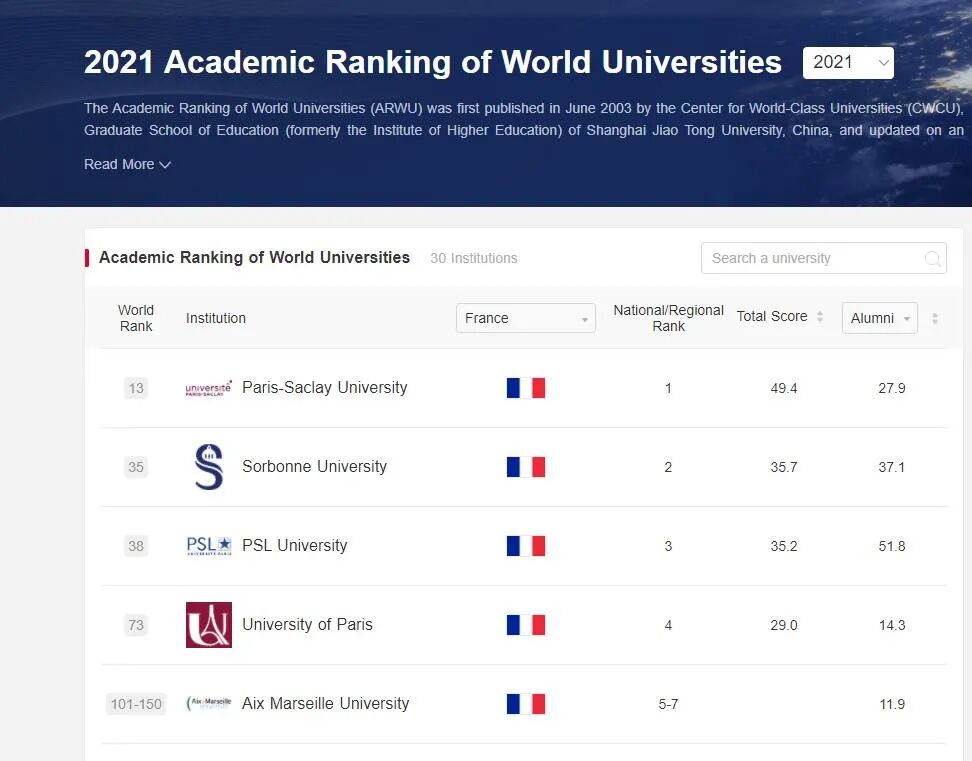The image size is (972, 761).
Task: Click the France flag in University of Paris row
Action: tap(526, 625)
